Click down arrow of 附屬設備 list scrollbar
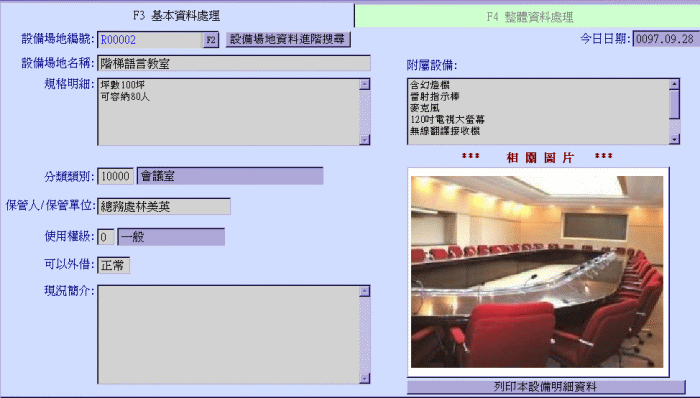This screenshot has height=398, width=700. pyautogui.click(x=674, y=139)
